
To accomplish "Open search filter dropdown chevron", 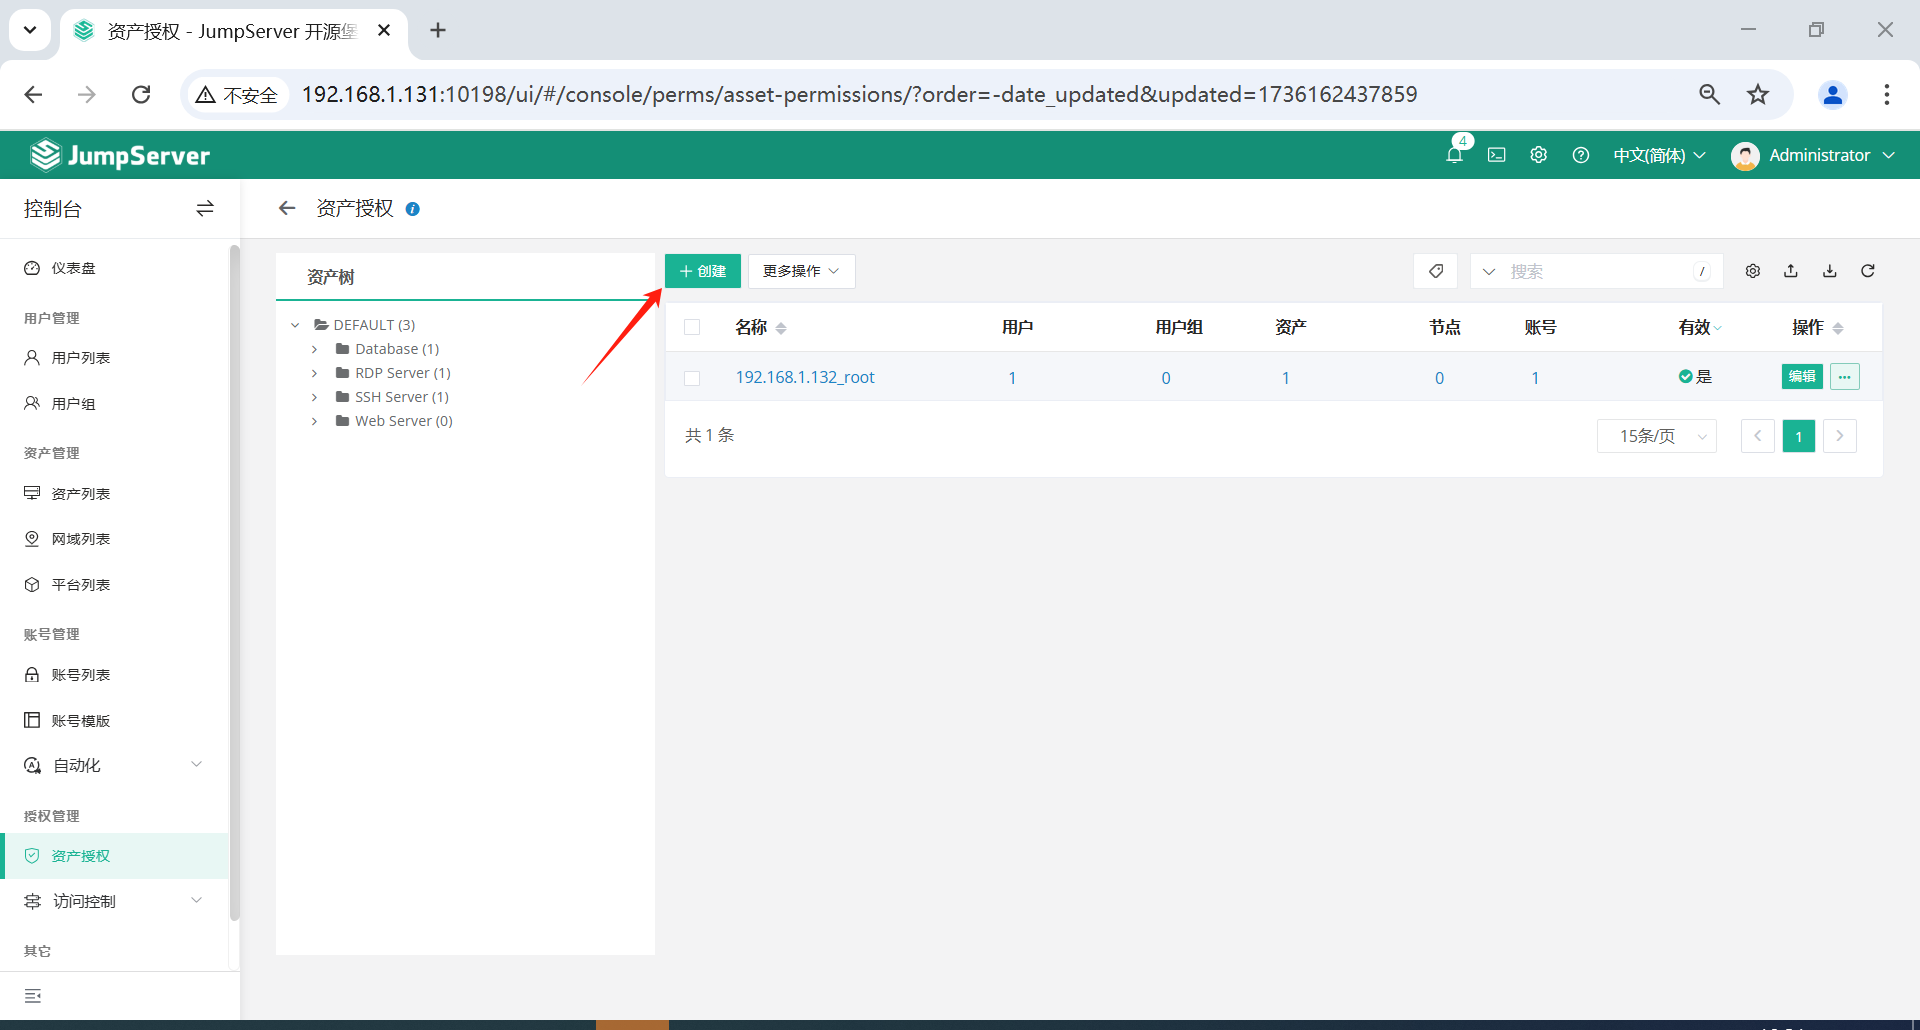I will tap(1489, 271).
